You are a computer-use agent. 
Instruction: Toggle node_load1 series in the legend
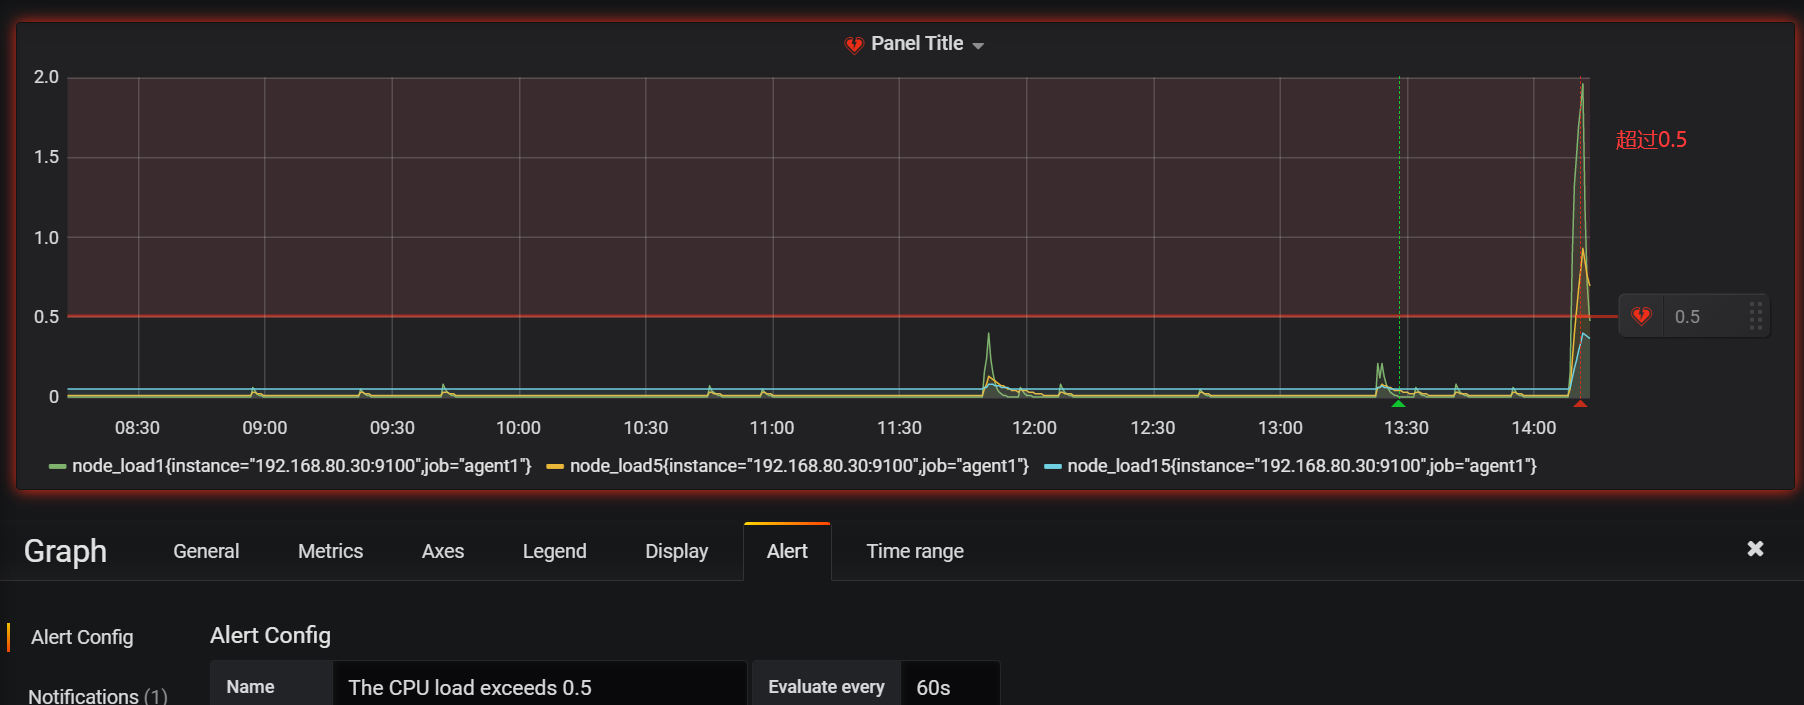point(302,466)
